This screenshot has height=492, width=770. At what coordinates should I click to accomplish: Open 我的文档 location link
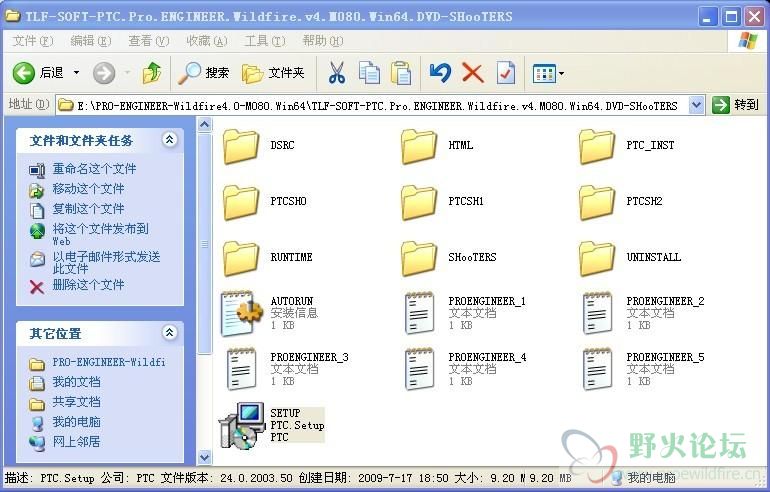click(x=76, y=382)
